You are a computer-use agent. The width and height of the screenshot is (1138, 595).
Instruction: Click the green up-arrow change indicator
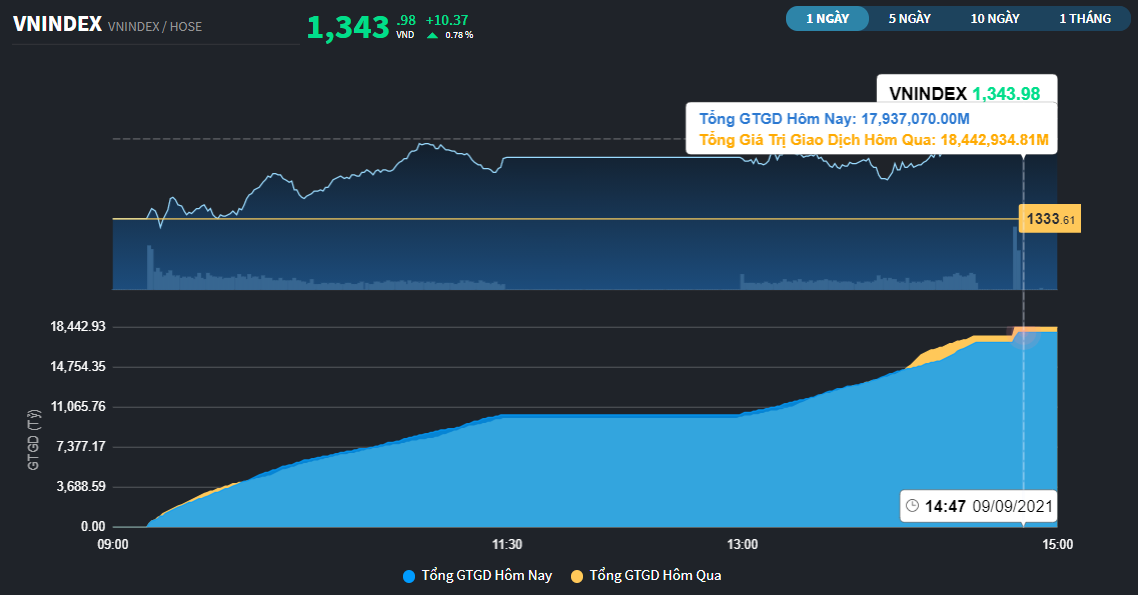pyautogui.click(x=433, y=35)
